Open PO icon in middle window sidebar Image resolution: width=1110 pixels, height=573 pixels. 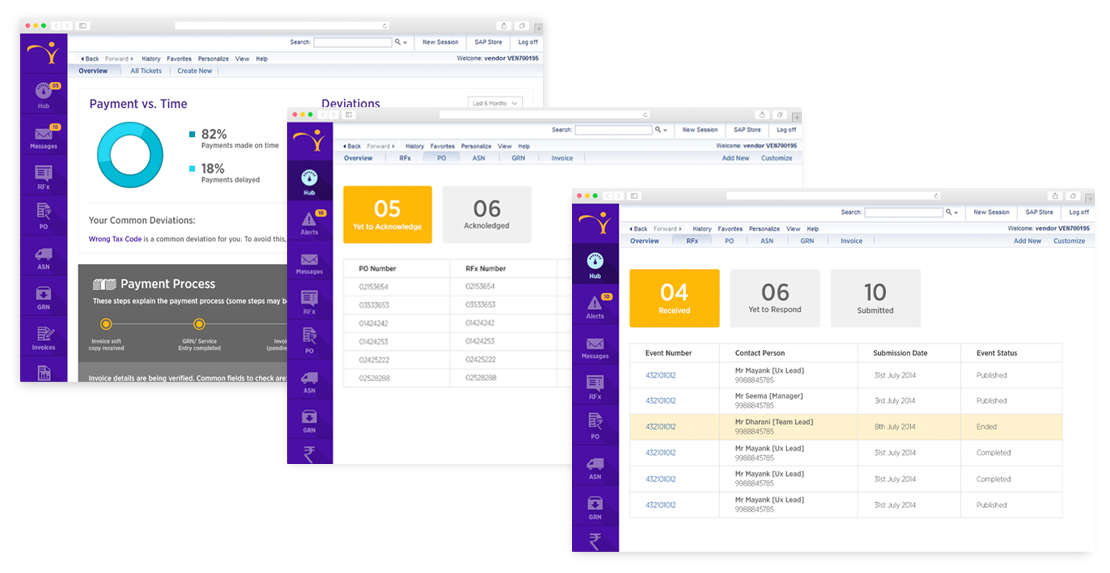309,336
